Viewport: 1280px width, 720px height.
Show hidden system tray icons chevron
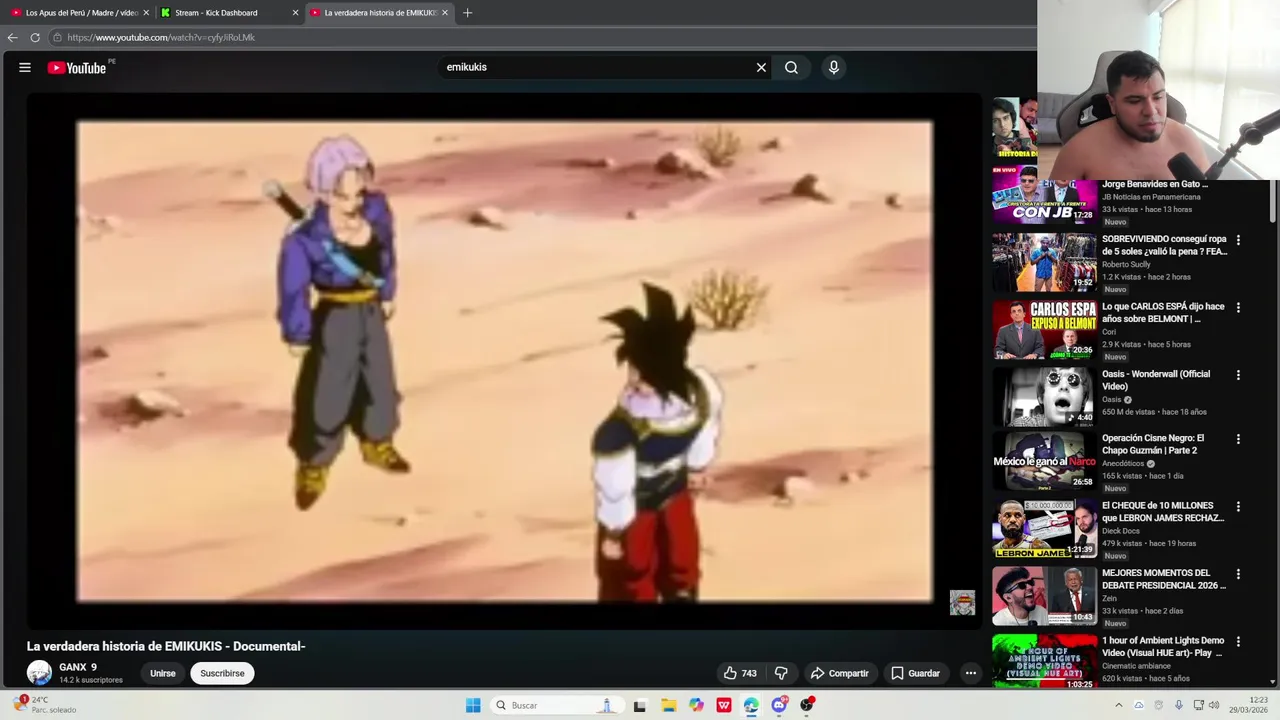pyautogui.click(x=1119, y=705)
